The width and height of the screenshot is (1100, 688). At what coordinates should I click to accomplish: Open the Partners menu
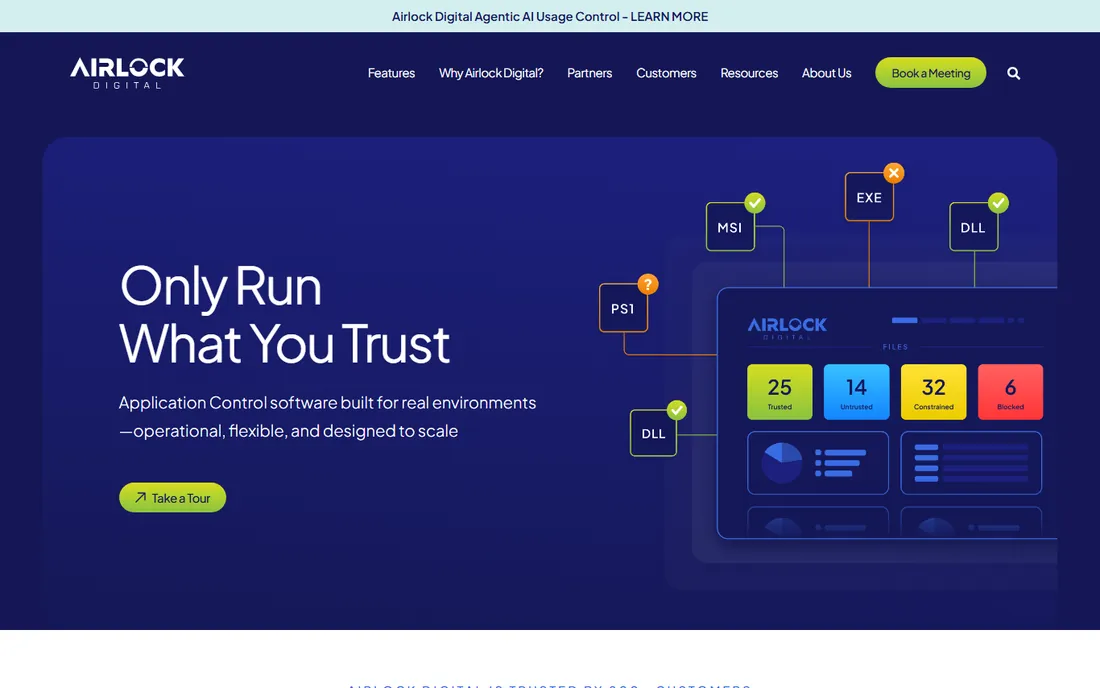click(x=589, y=73)
